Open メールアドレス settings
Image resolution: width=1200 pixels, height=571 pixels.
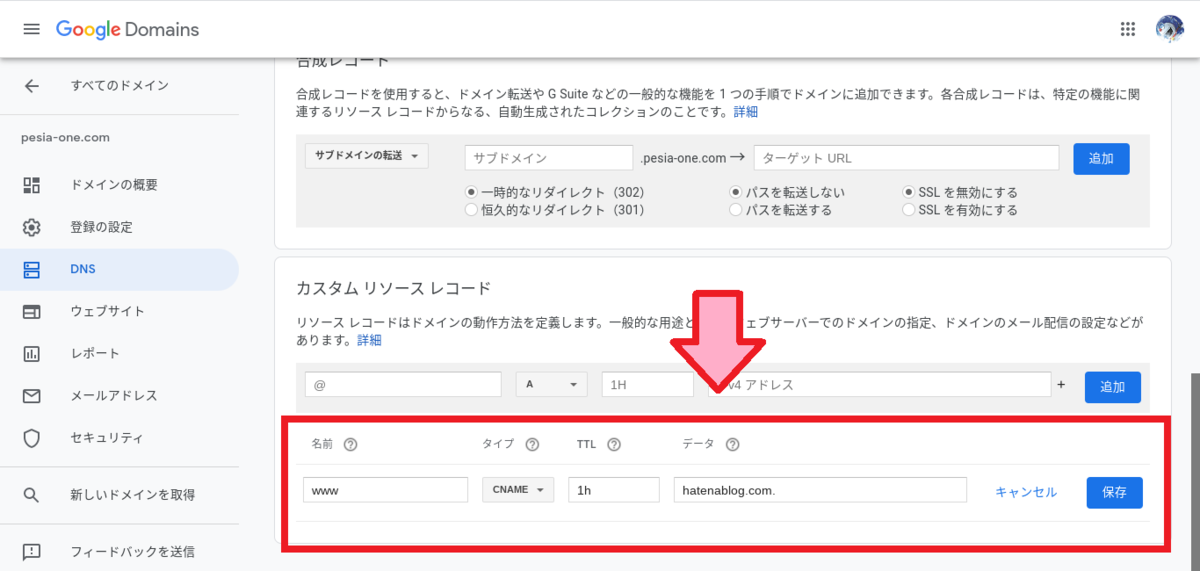pos(114,395)
